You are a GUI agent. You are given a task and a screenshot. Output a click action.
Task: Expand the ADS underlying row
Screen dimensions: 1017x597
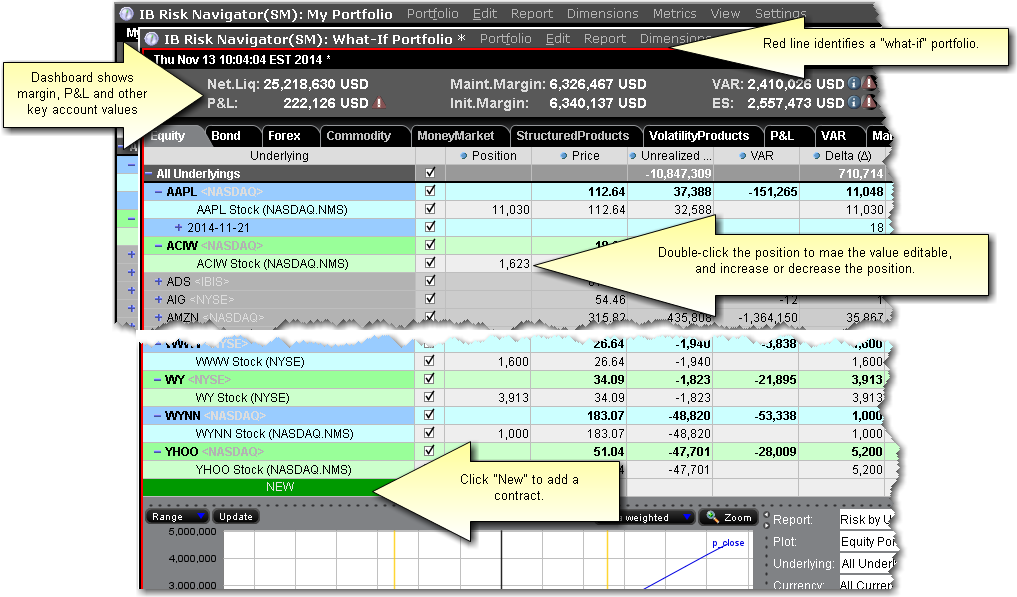159,282
